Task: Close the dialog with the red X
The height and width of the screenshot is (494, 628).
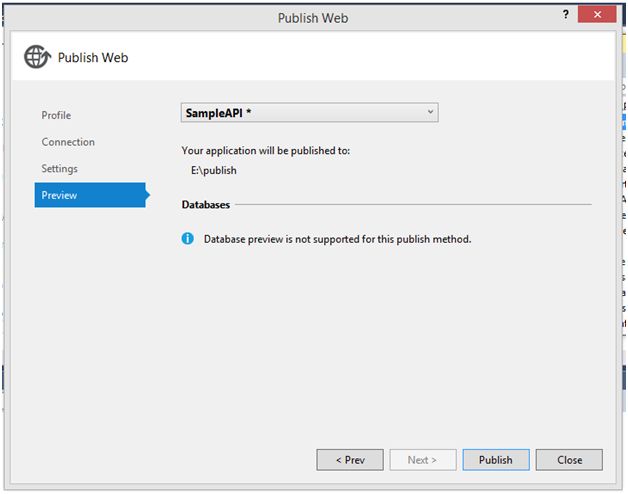Action: point(598,14)
